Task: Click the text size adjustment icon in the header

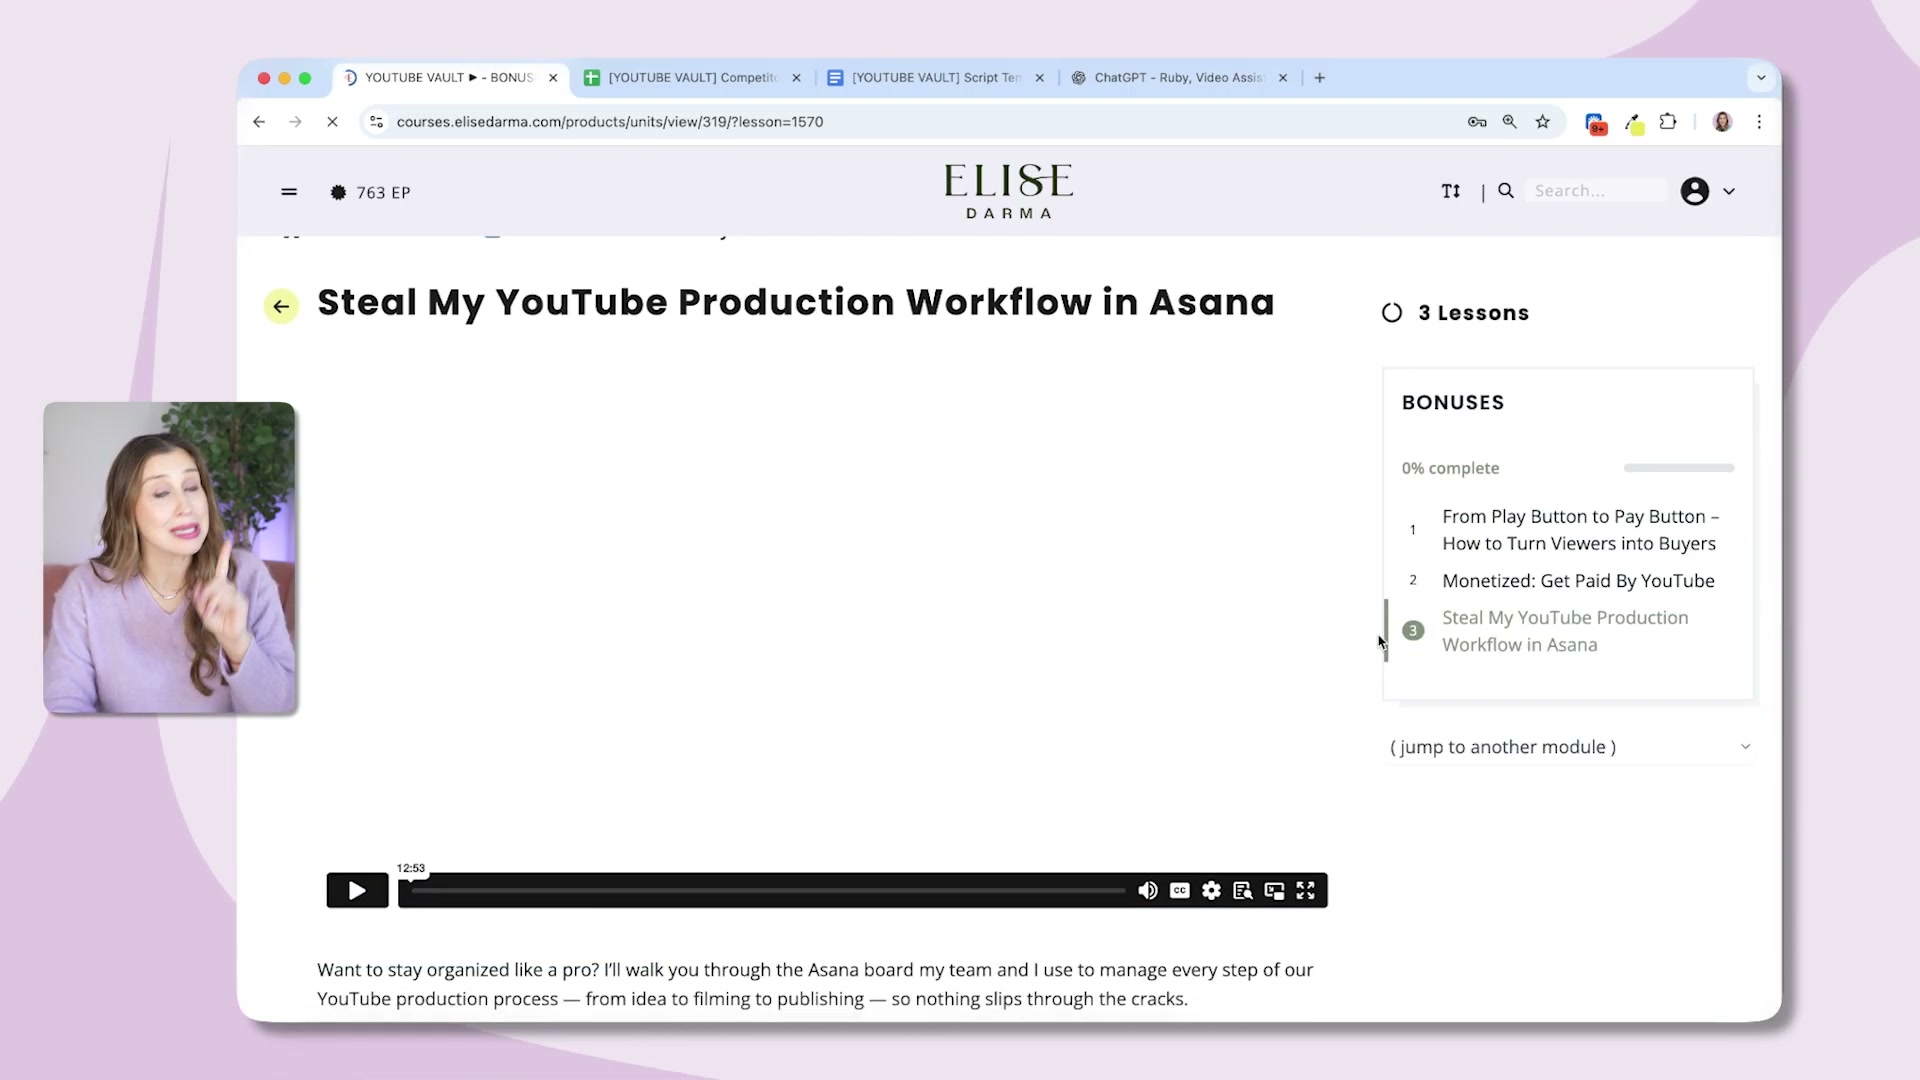Action: [1451, 191]
